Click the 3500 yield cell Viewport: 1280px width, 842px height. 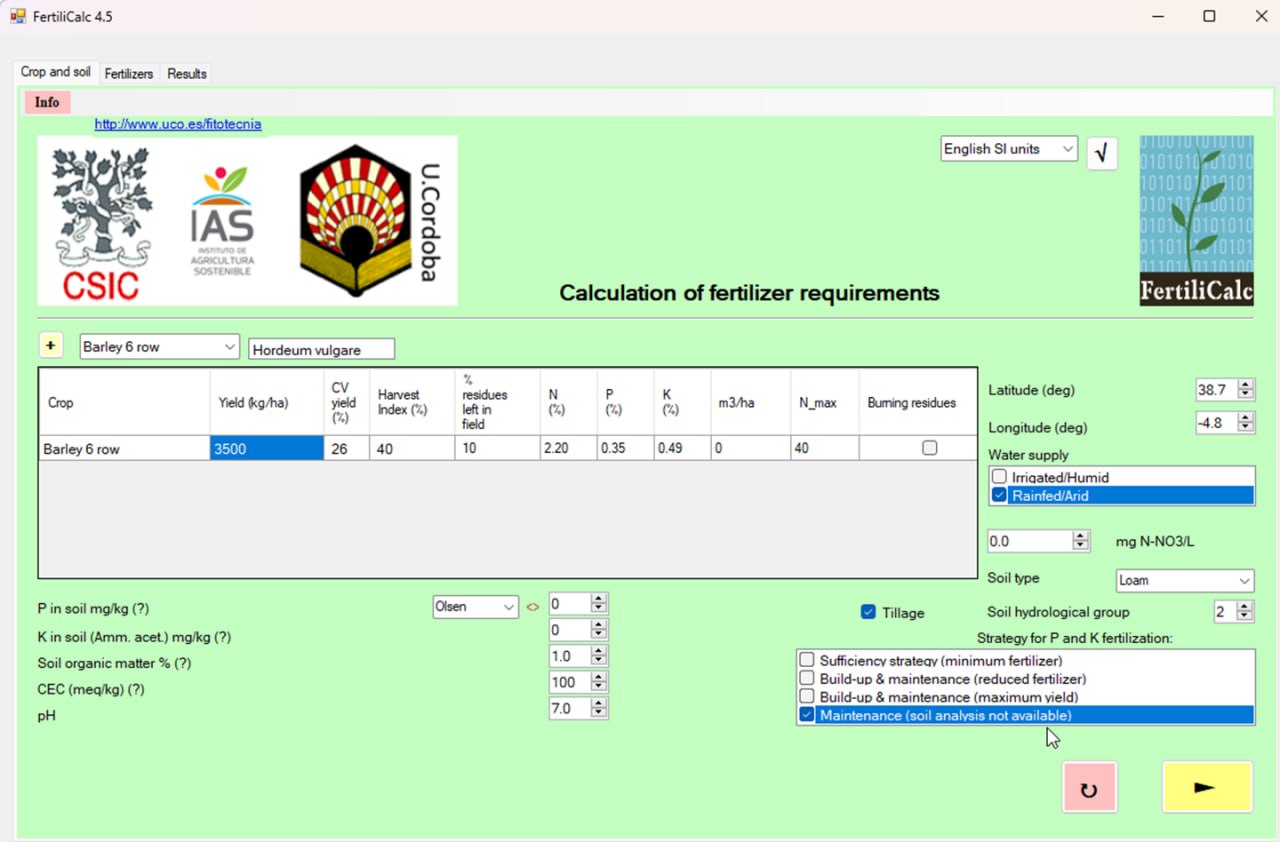tap(267, 448)
